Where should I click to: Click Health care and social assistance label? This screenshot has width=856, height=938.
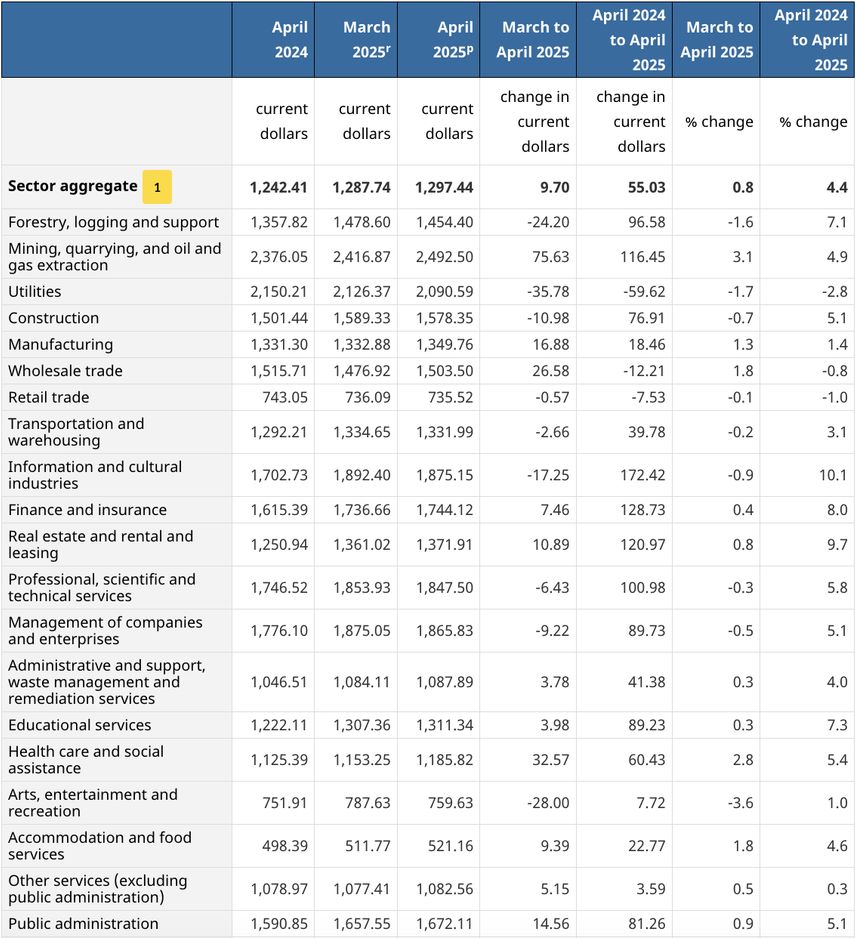(86, 760)
